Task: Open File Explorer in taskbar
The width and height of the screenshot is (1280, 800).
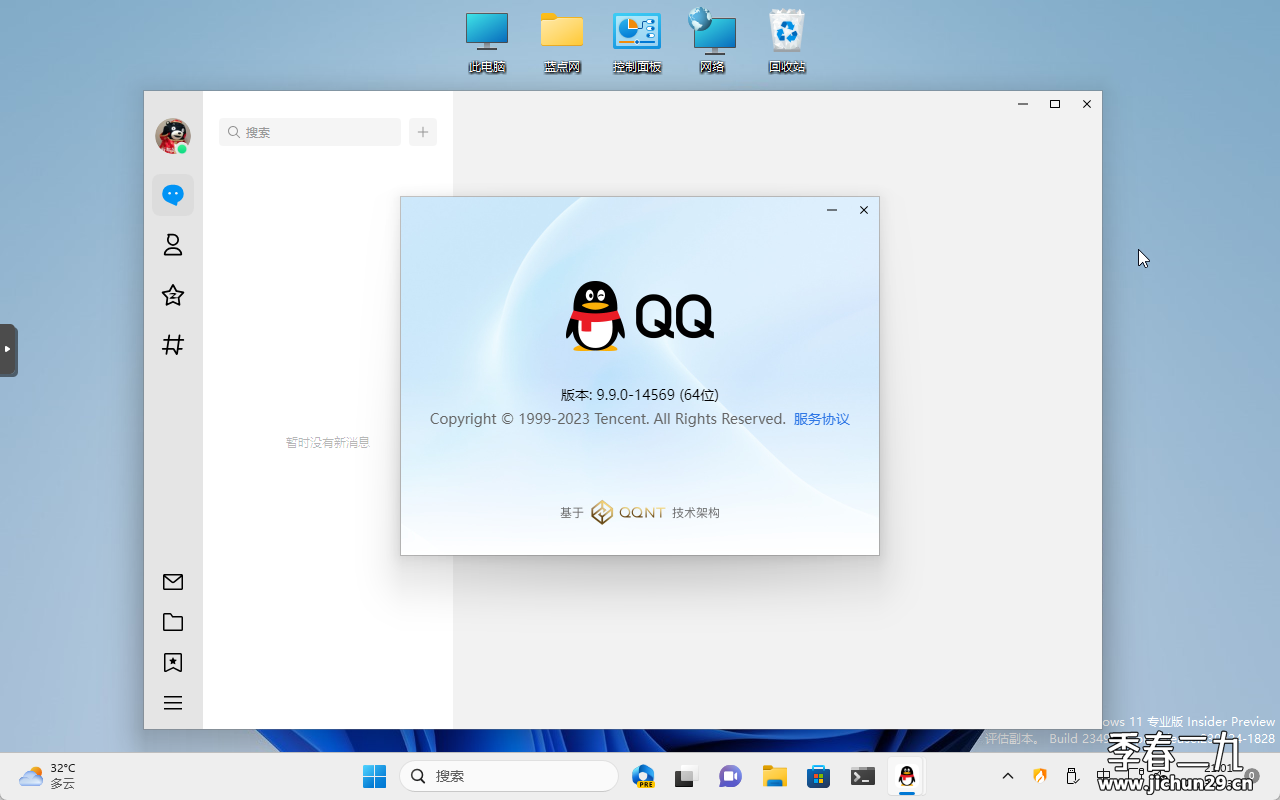Action: point(774,776)
